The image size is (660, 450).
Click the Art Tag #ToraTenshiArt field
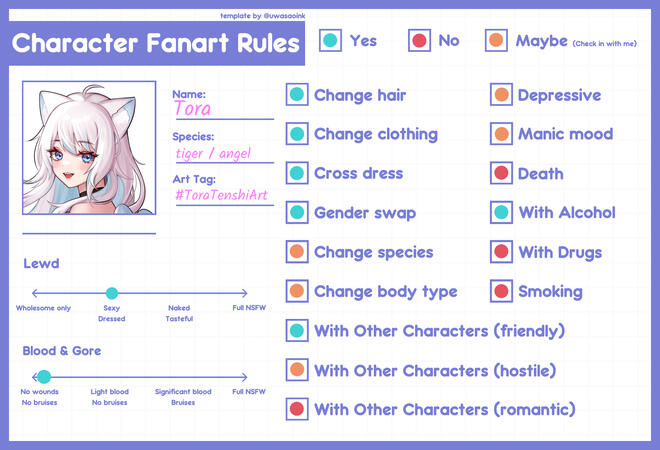pyautogui.click(x=222, y=194)
